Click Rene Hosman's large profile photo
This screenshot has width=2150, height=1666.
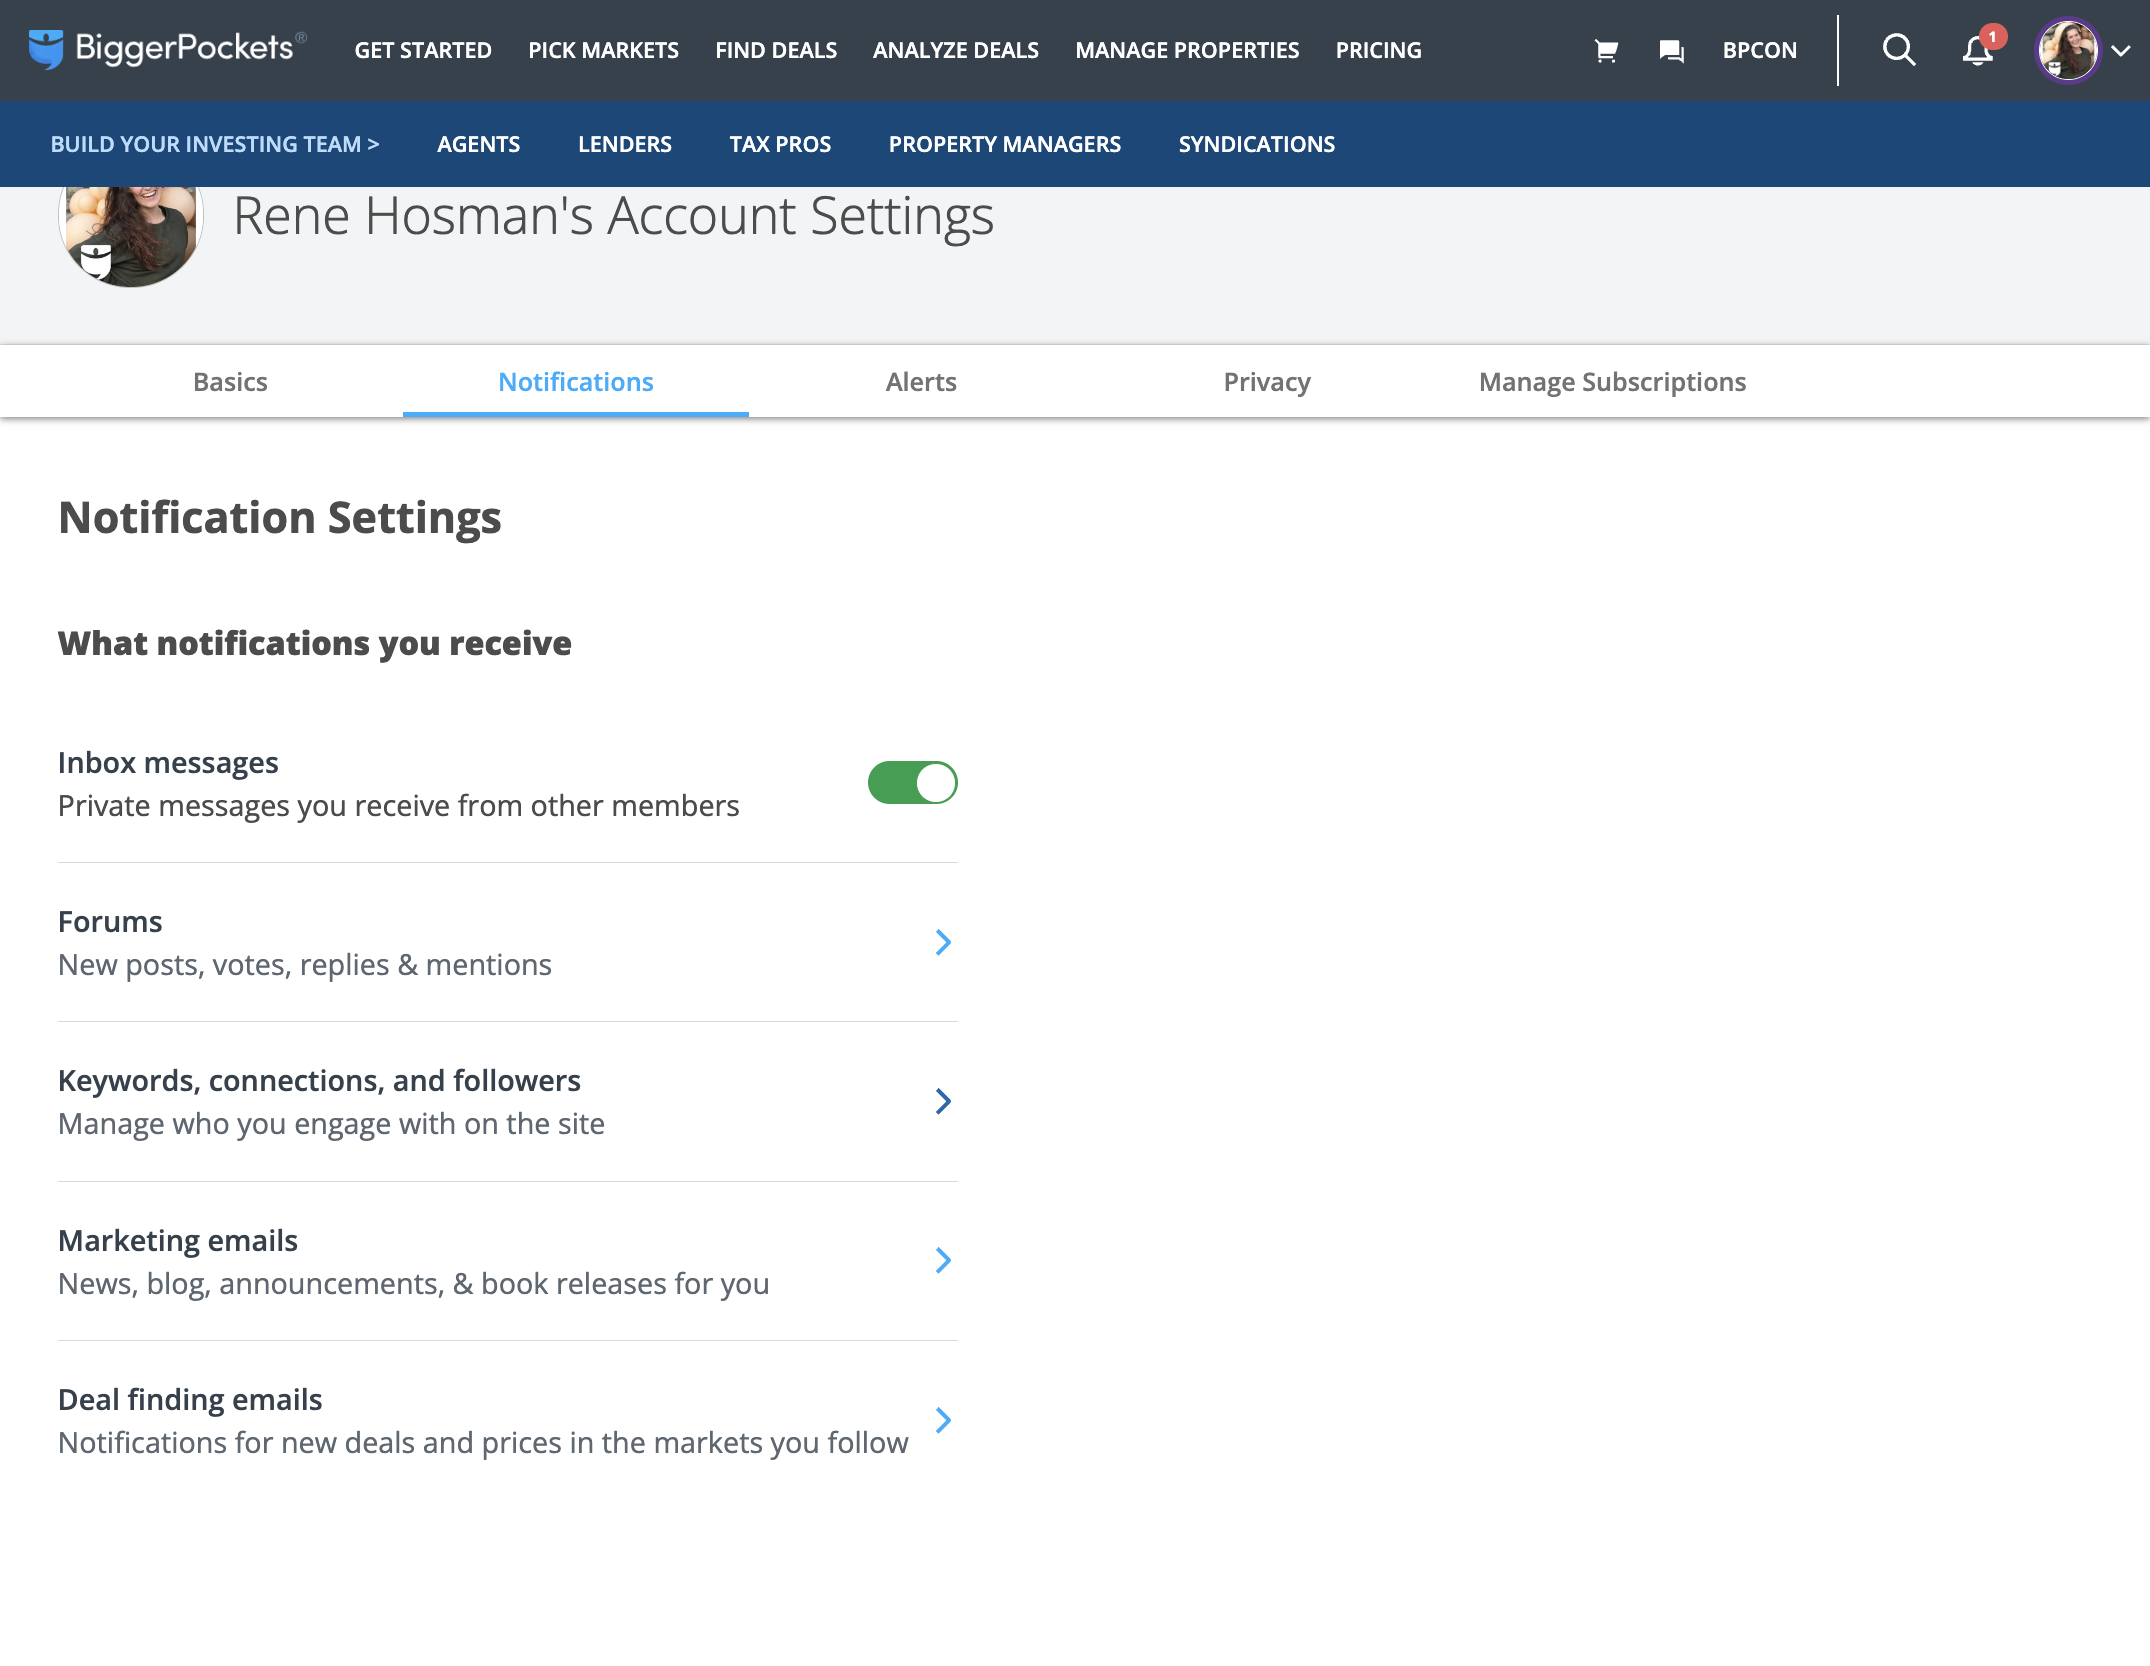pyautogui.click(x=131, y=236)
